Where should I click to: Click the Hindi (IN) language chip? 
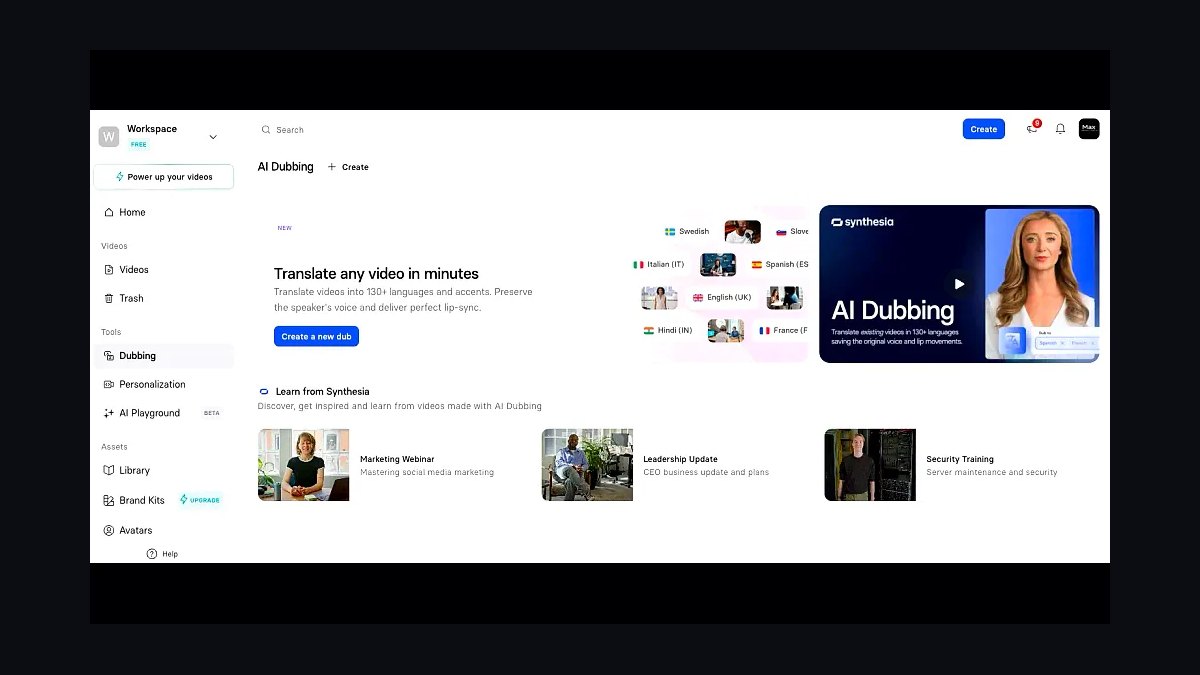668,330
